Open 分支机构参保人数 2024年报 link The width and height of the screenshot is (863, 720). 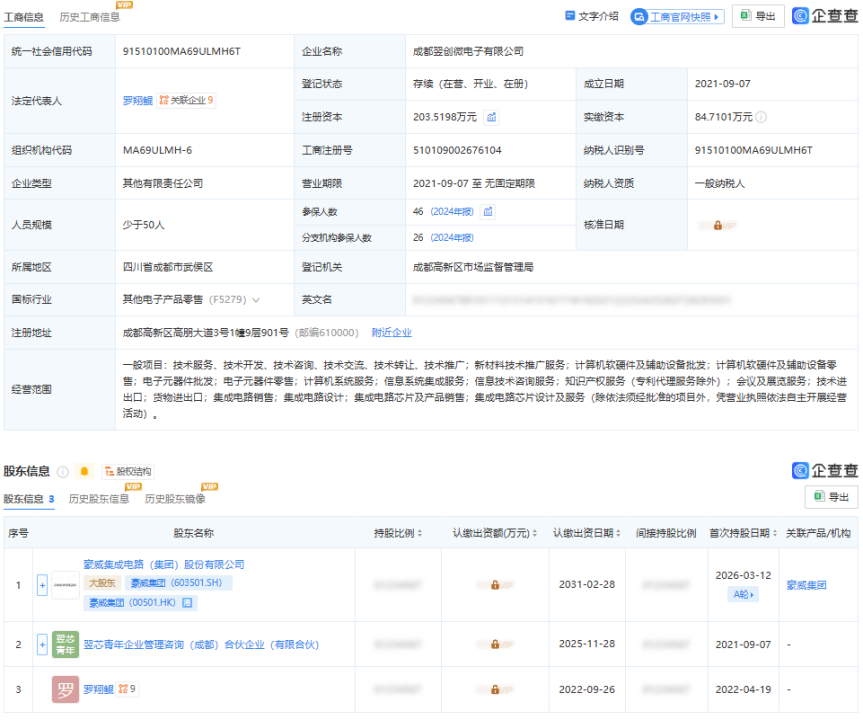pyautogui.click(x=452, y=238)
